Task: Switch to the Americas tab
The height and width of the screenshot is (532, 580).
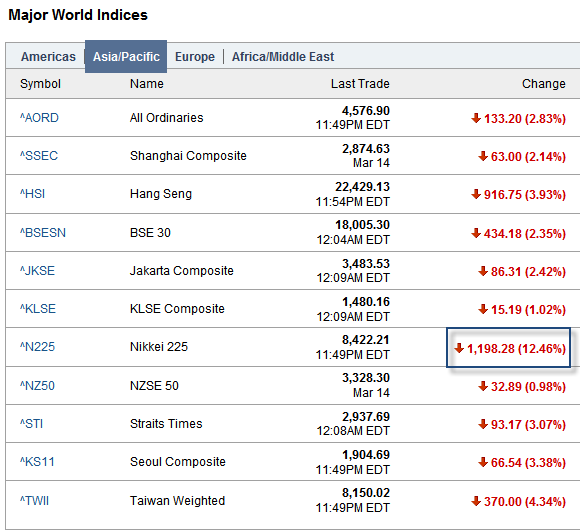Action: [x=48, y=57]
